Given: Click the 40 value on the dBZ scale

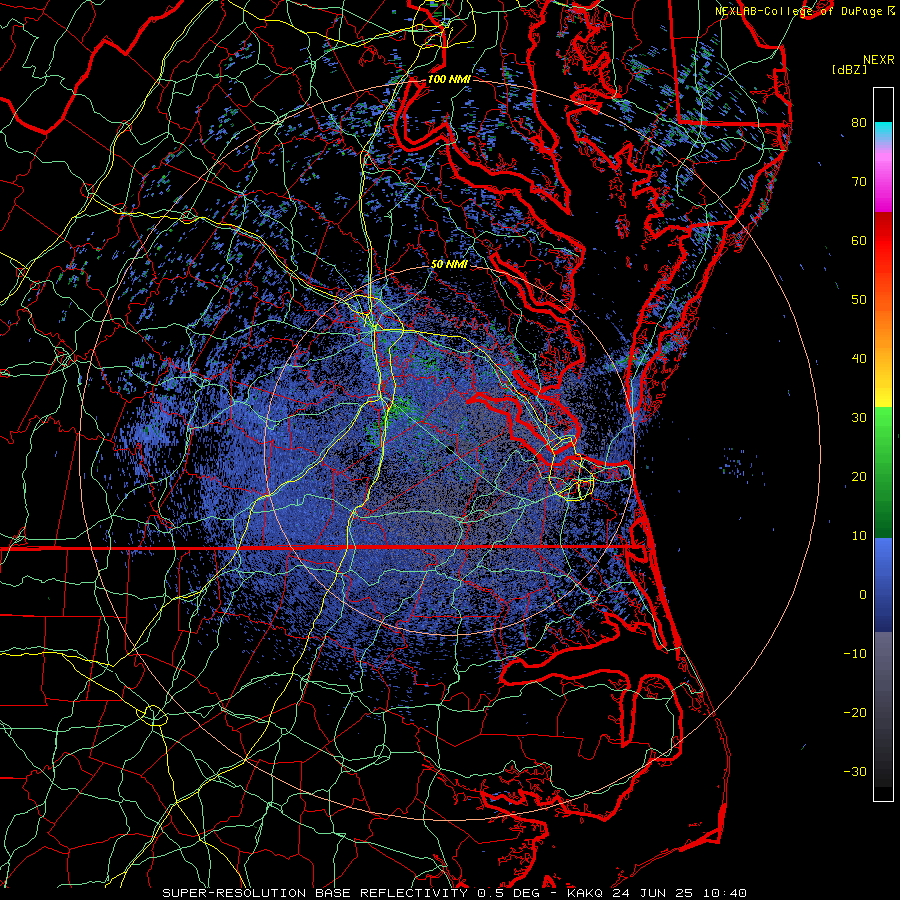Looking at the screenshot, I should click(859, 359).
